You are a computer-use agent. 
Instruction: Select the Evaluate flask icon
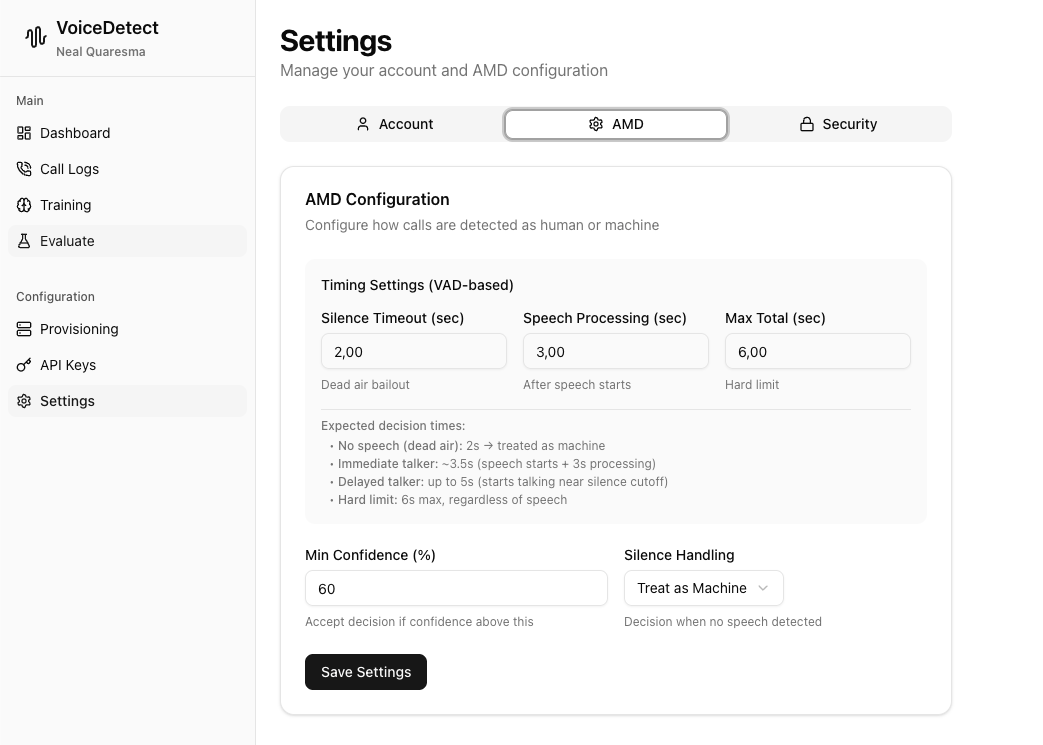pos(23,241)
